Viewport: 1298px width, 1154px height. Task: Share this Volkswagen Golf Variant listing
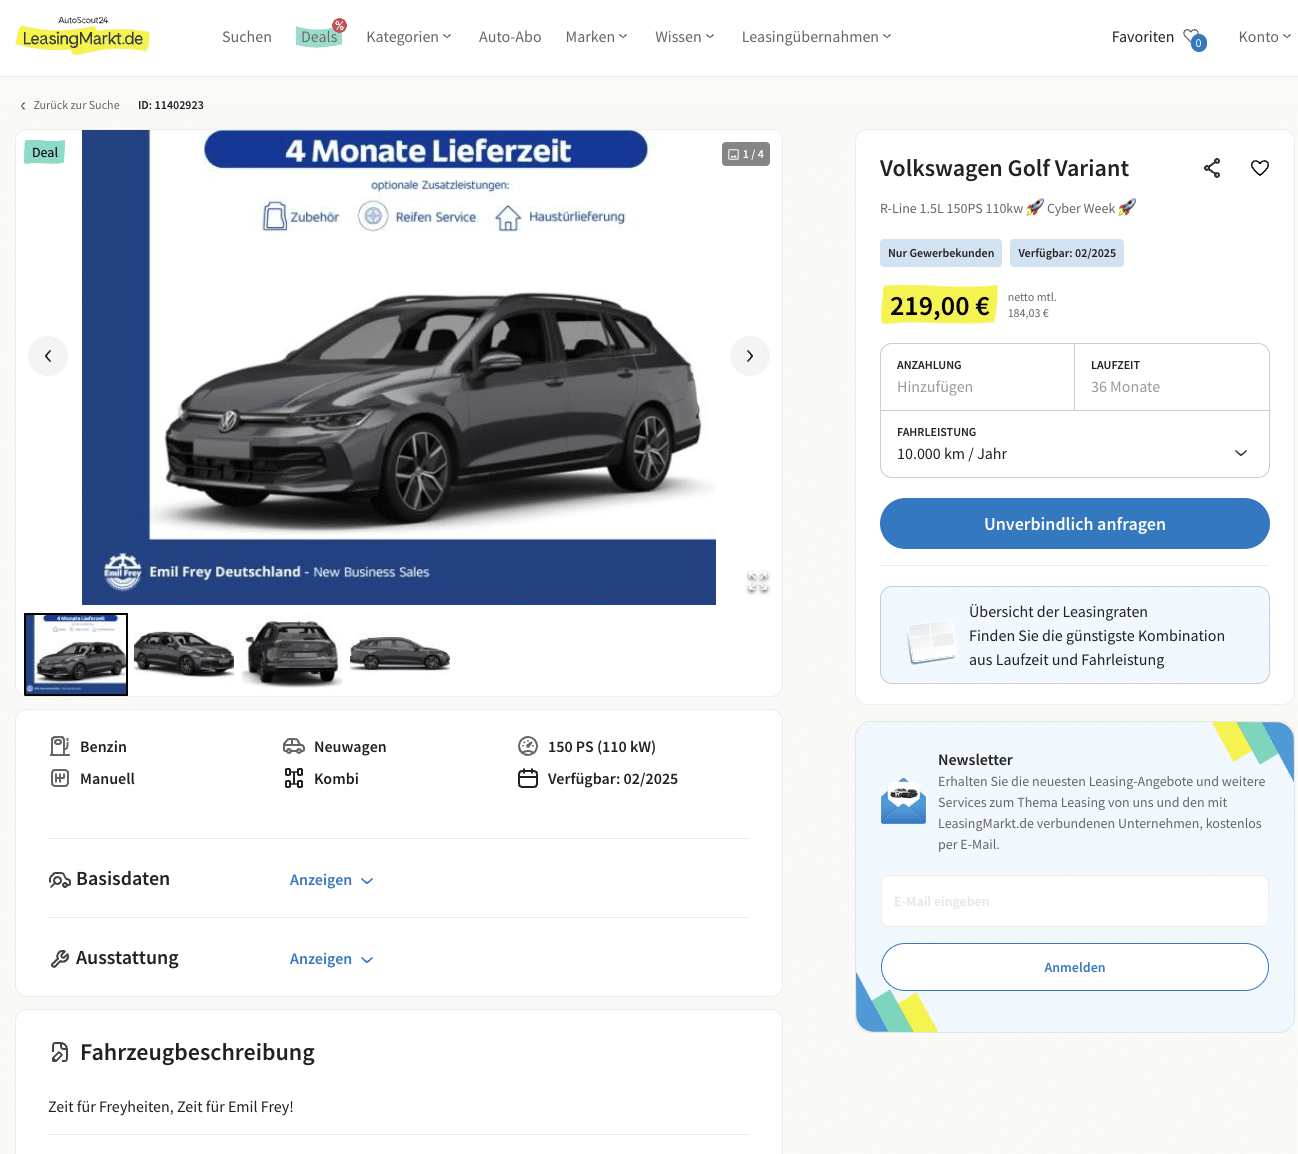pyautogui.click(x=1212, y=168)
